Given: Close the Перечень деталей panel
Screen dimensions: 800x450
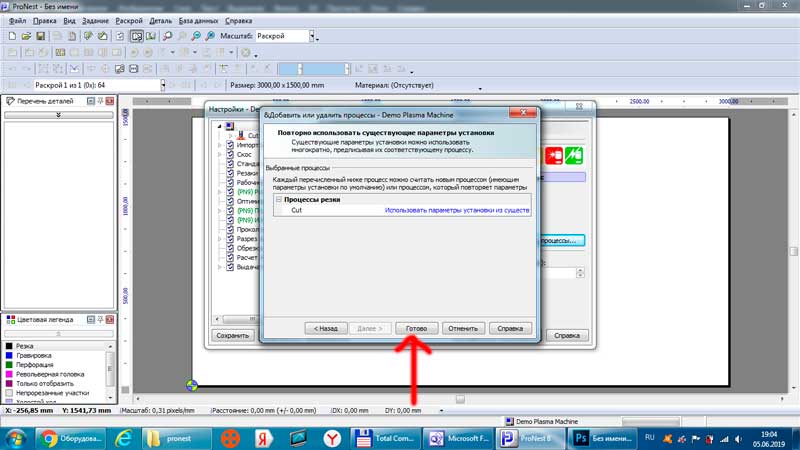Looking at the screenshot, I should [110, 101].
